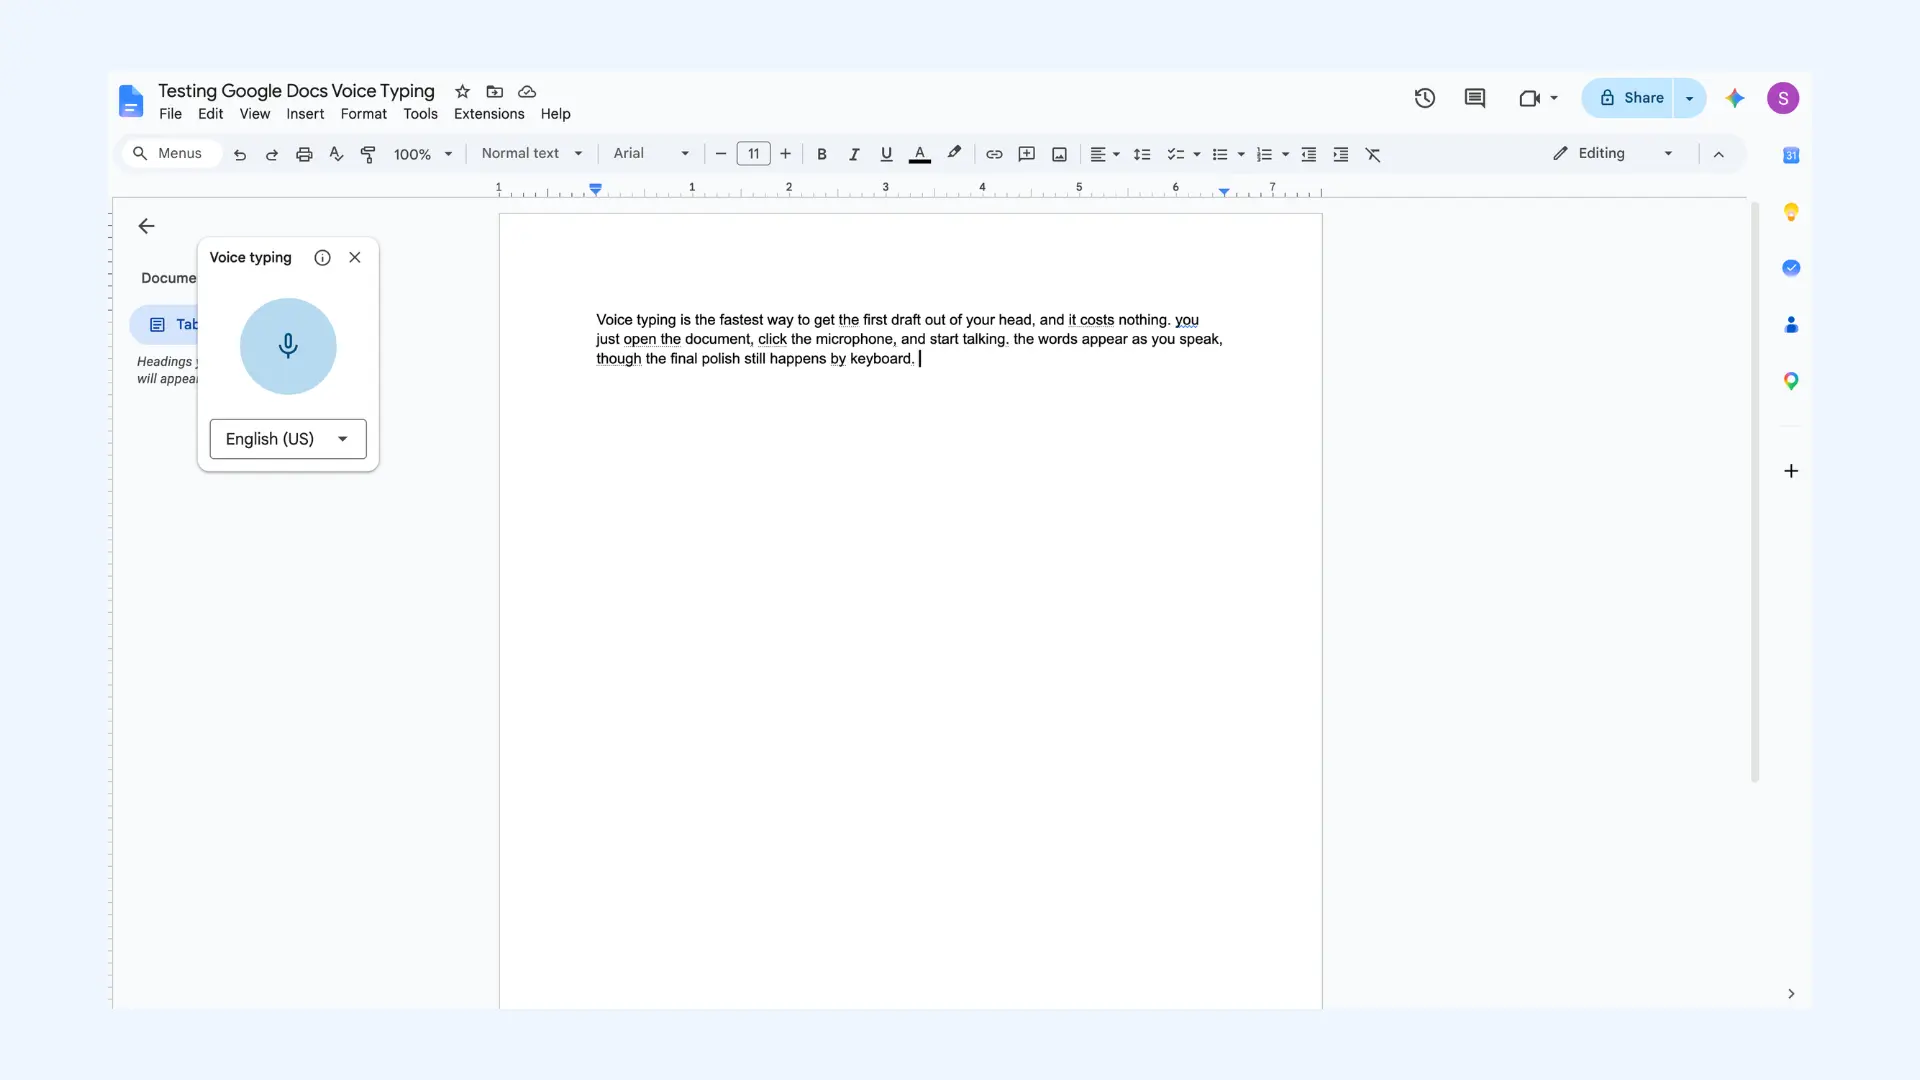Open the File menu
The height and width of the screenshot is (1080, 1920).
click(x=171, y=114)
